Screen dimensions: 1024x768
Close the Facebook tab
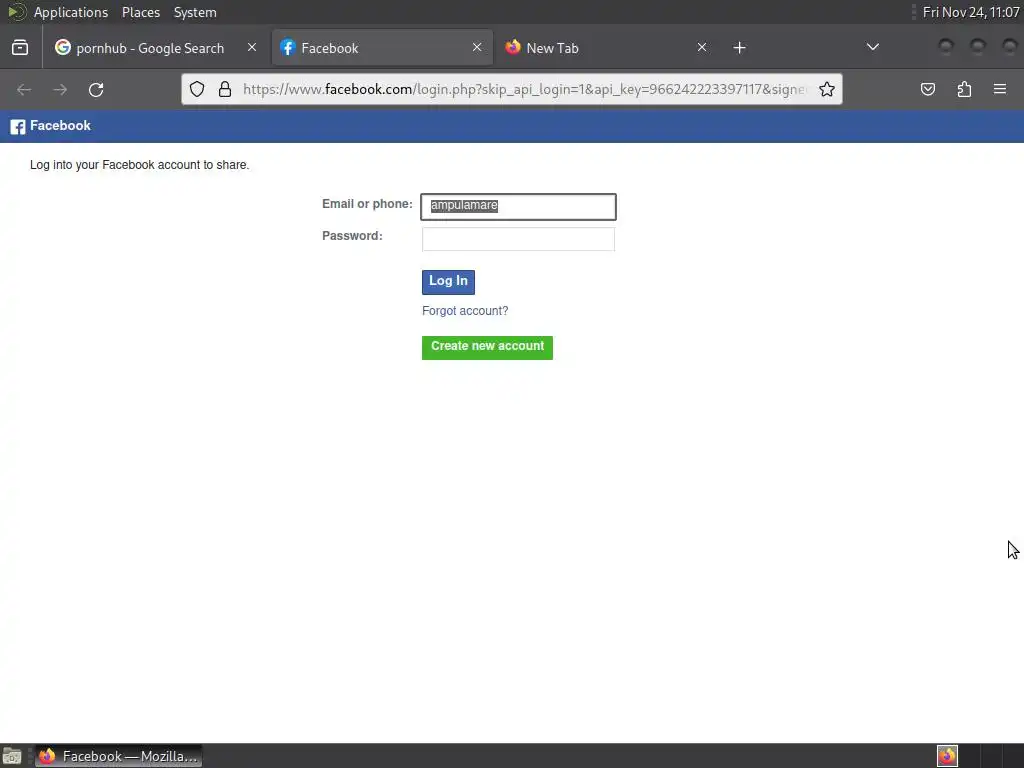[477, 48]
